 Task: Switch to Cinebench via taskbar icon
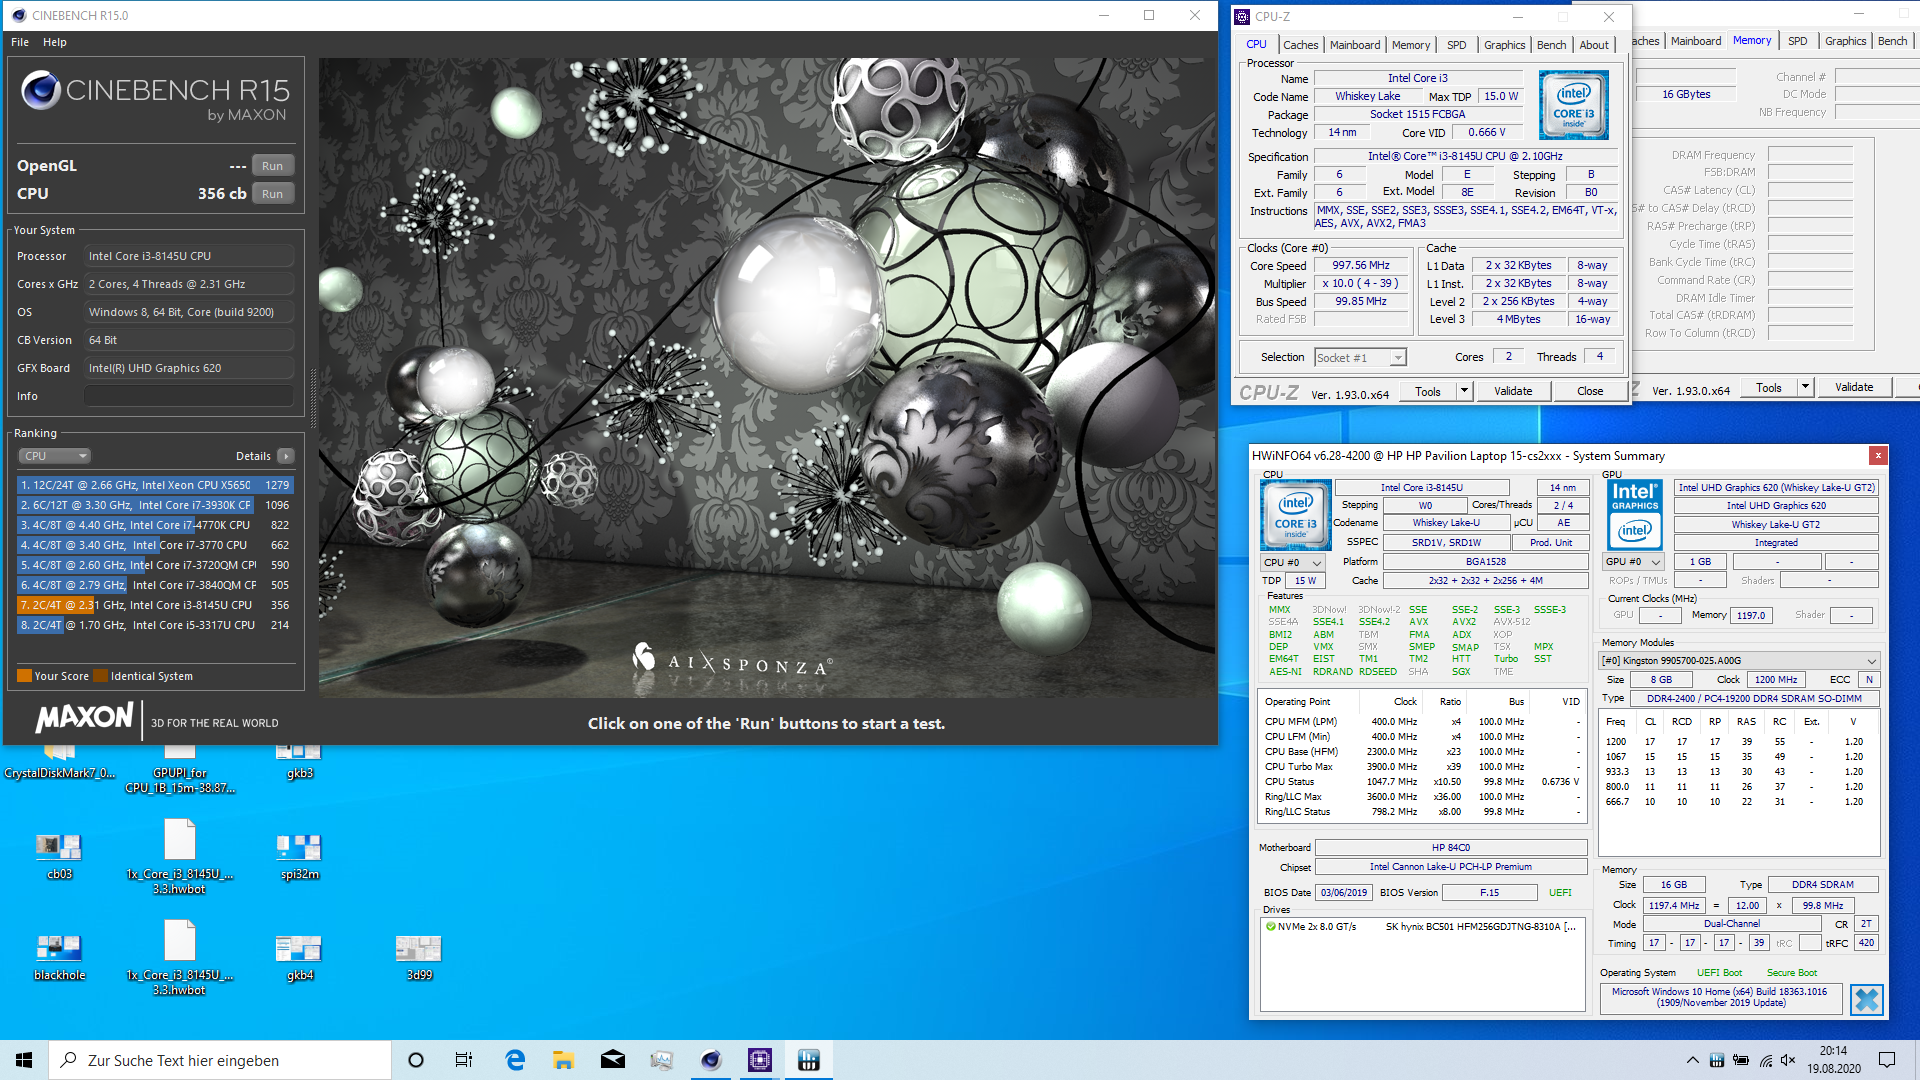(x=711, y=1060)
